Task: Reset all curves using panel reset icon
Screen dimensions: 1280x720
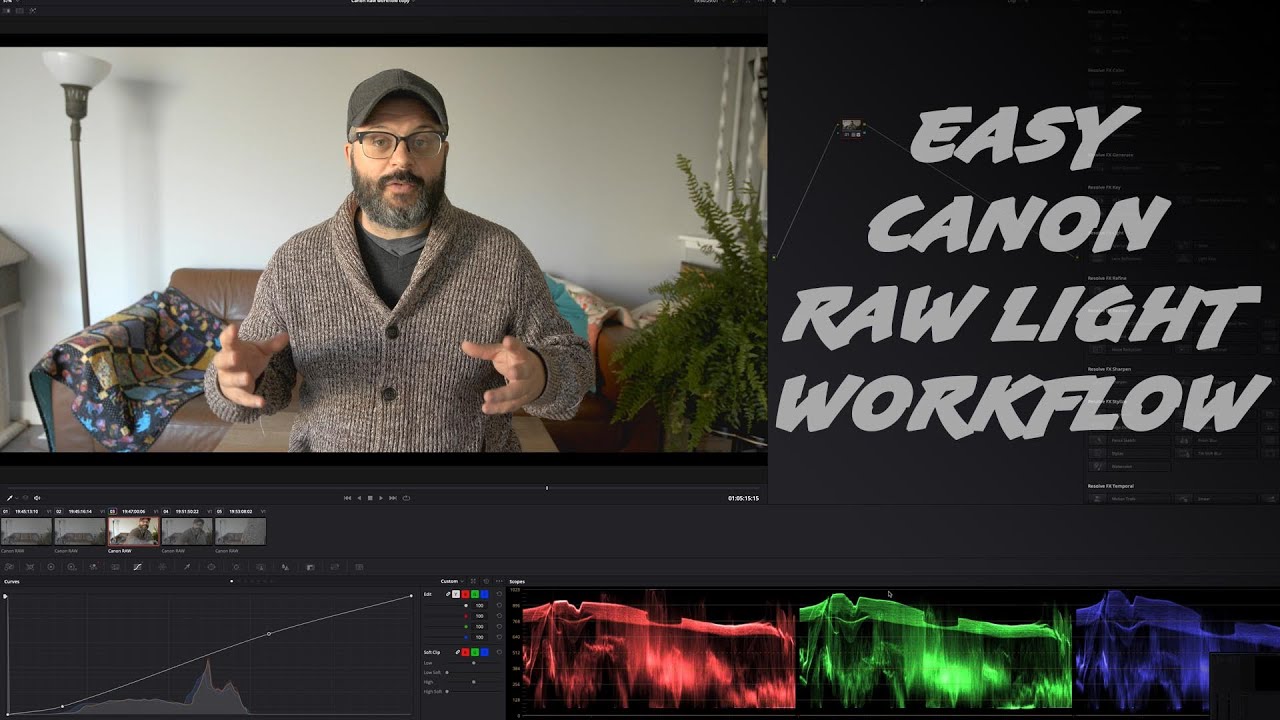Action: pos(486,581)
